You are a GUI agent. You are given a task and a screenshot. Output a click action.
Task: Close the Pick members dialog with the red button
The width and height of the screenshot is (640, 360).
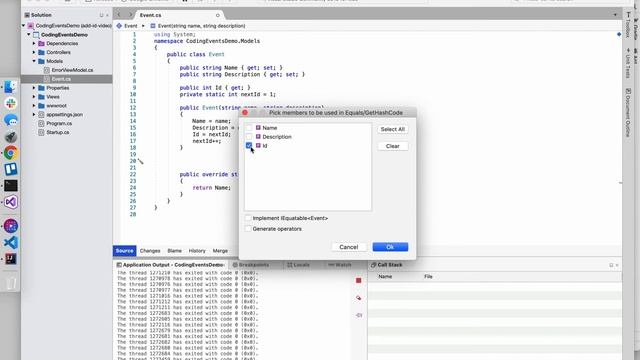pyautogui.click(x=245, y=113)
